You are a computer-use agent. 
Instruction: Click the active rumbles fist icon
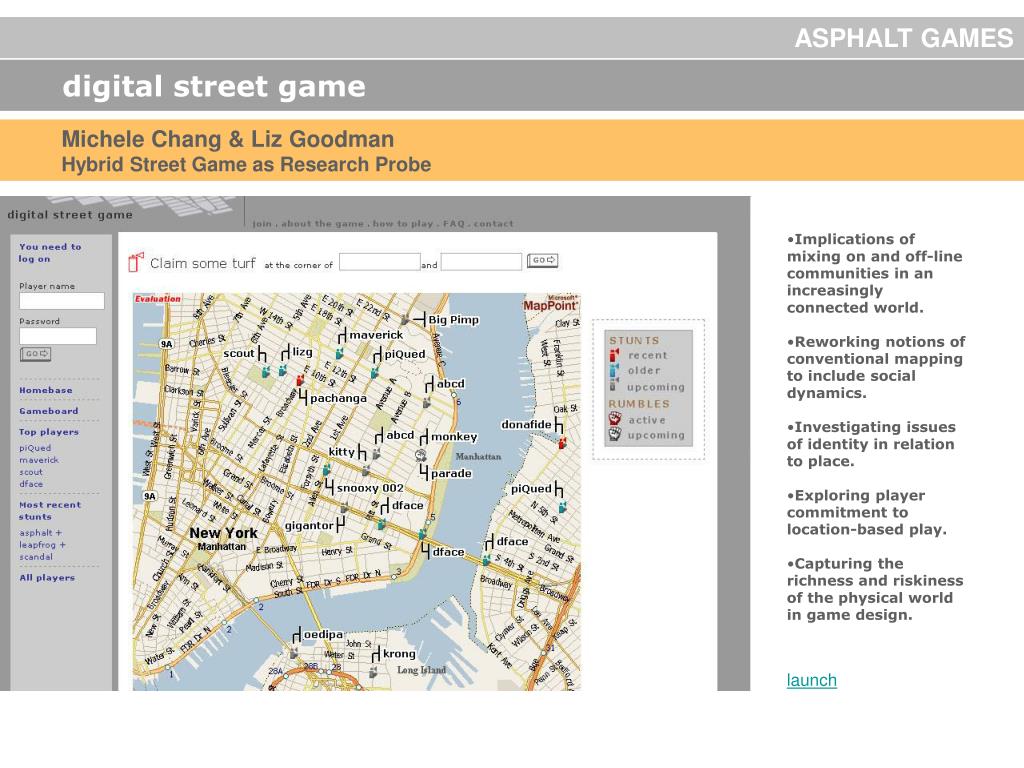615,419
